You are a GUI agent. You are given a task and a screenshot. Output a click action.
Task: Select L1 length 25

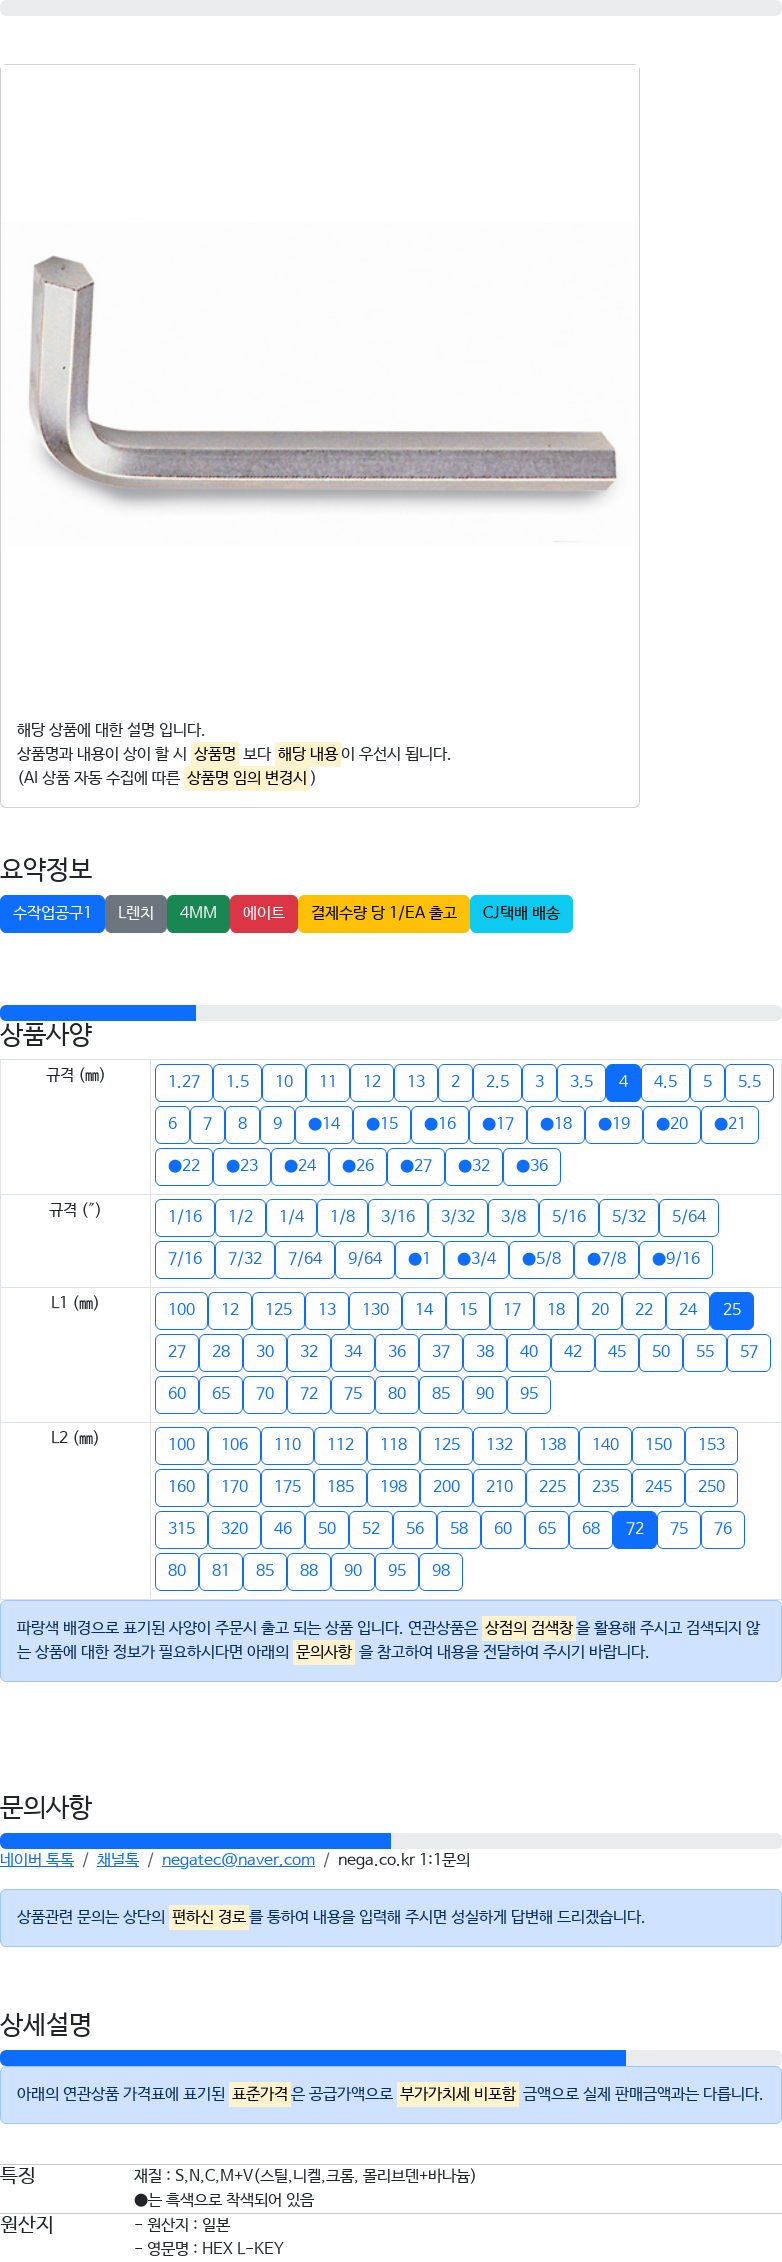[732, 1310]
